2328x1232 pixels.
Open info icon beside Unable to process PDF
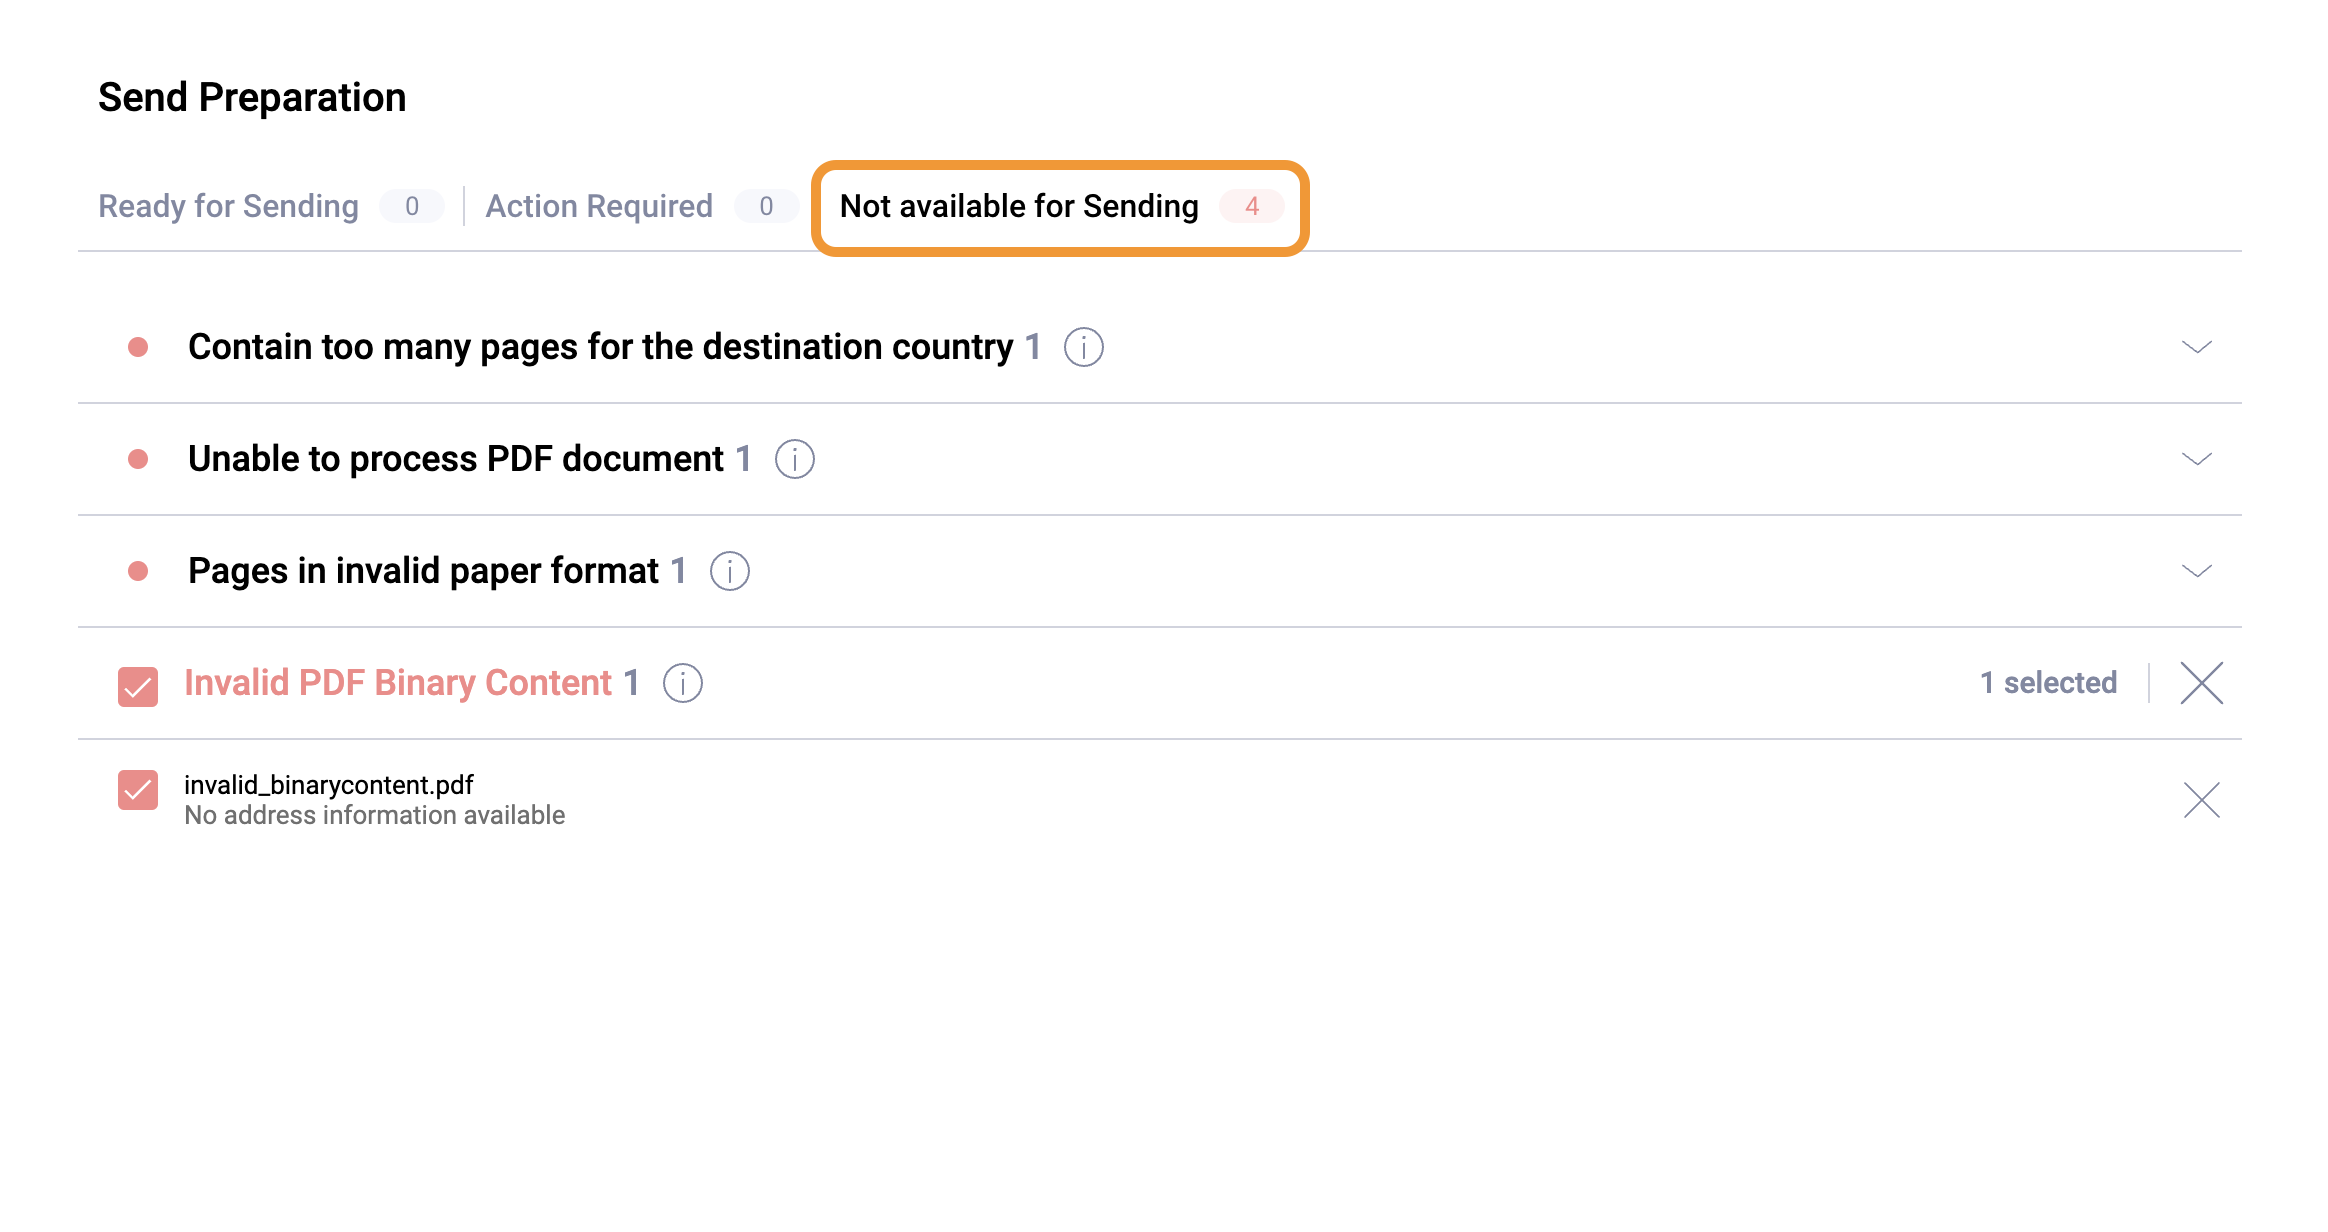tap(794, 459)
